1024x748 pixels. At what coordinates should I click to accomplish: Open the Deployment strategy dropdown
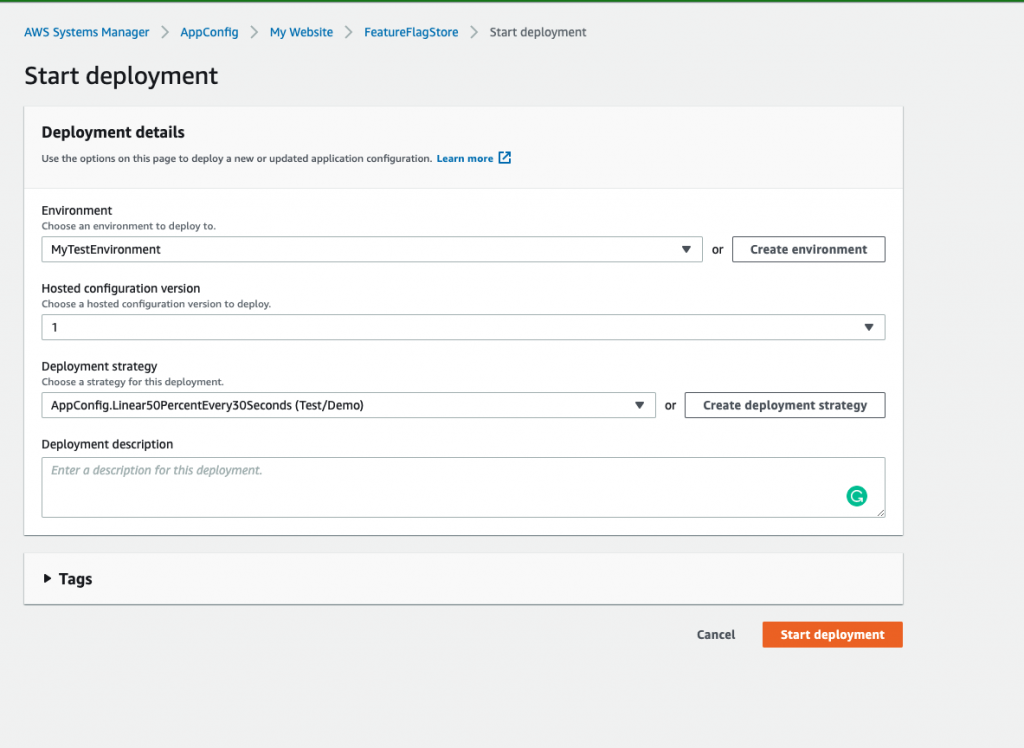pos(348,405)
